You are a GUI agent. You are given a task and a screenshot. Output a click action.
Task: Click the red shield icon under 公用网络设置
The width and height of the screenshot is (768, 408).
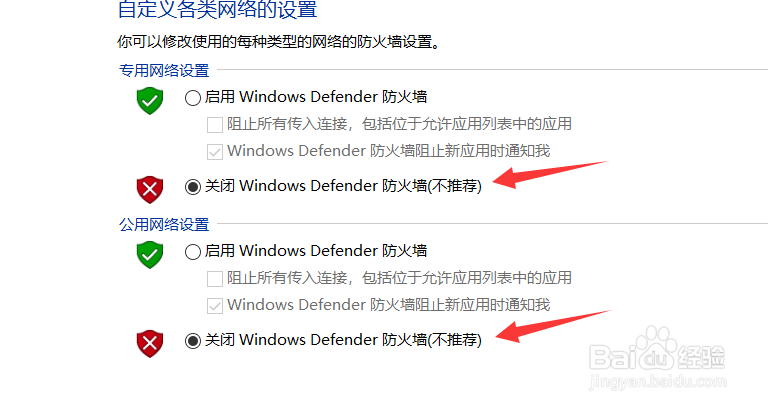(x=149, y=343)
